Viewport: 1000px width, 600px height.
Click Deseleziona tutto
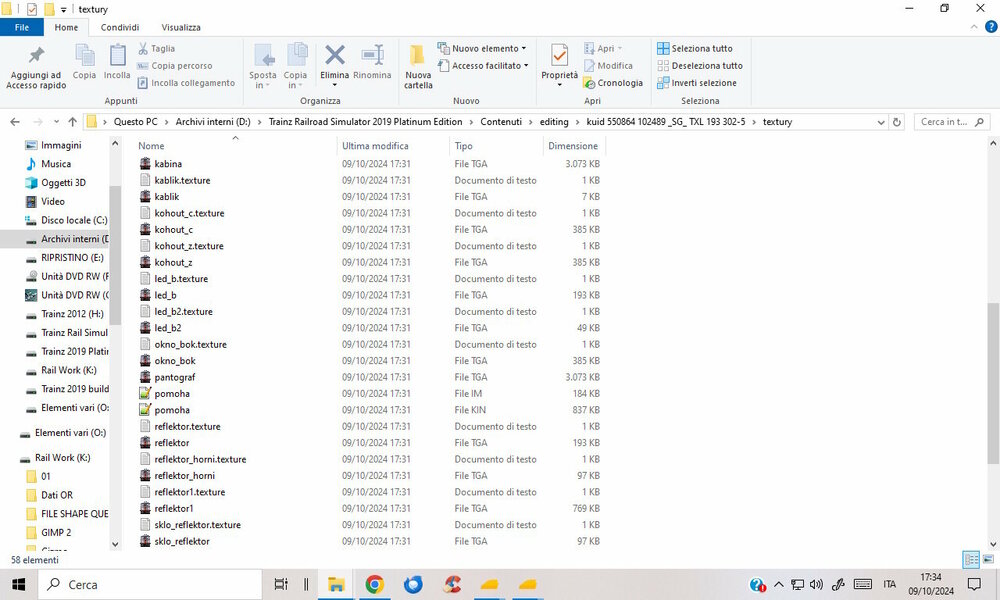[x=700, y=66]
